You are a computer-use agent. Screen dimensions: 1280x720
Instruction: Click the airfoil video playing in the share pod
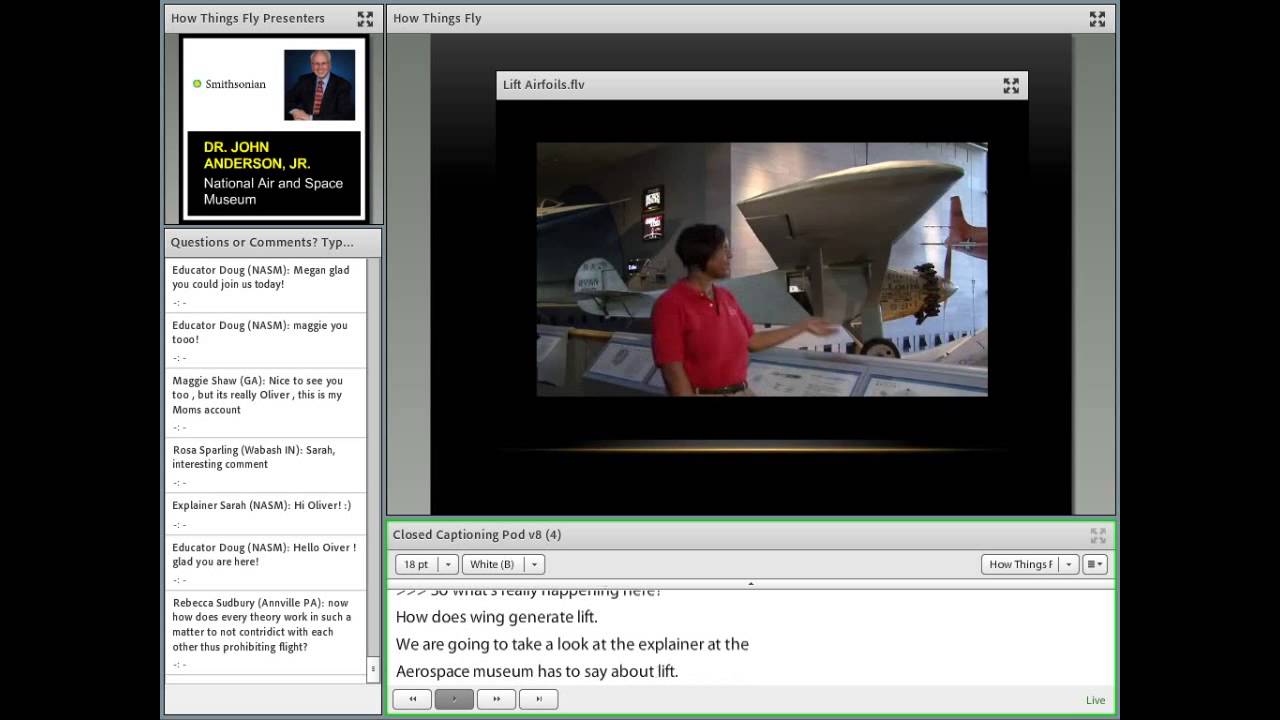click(762, 269)
